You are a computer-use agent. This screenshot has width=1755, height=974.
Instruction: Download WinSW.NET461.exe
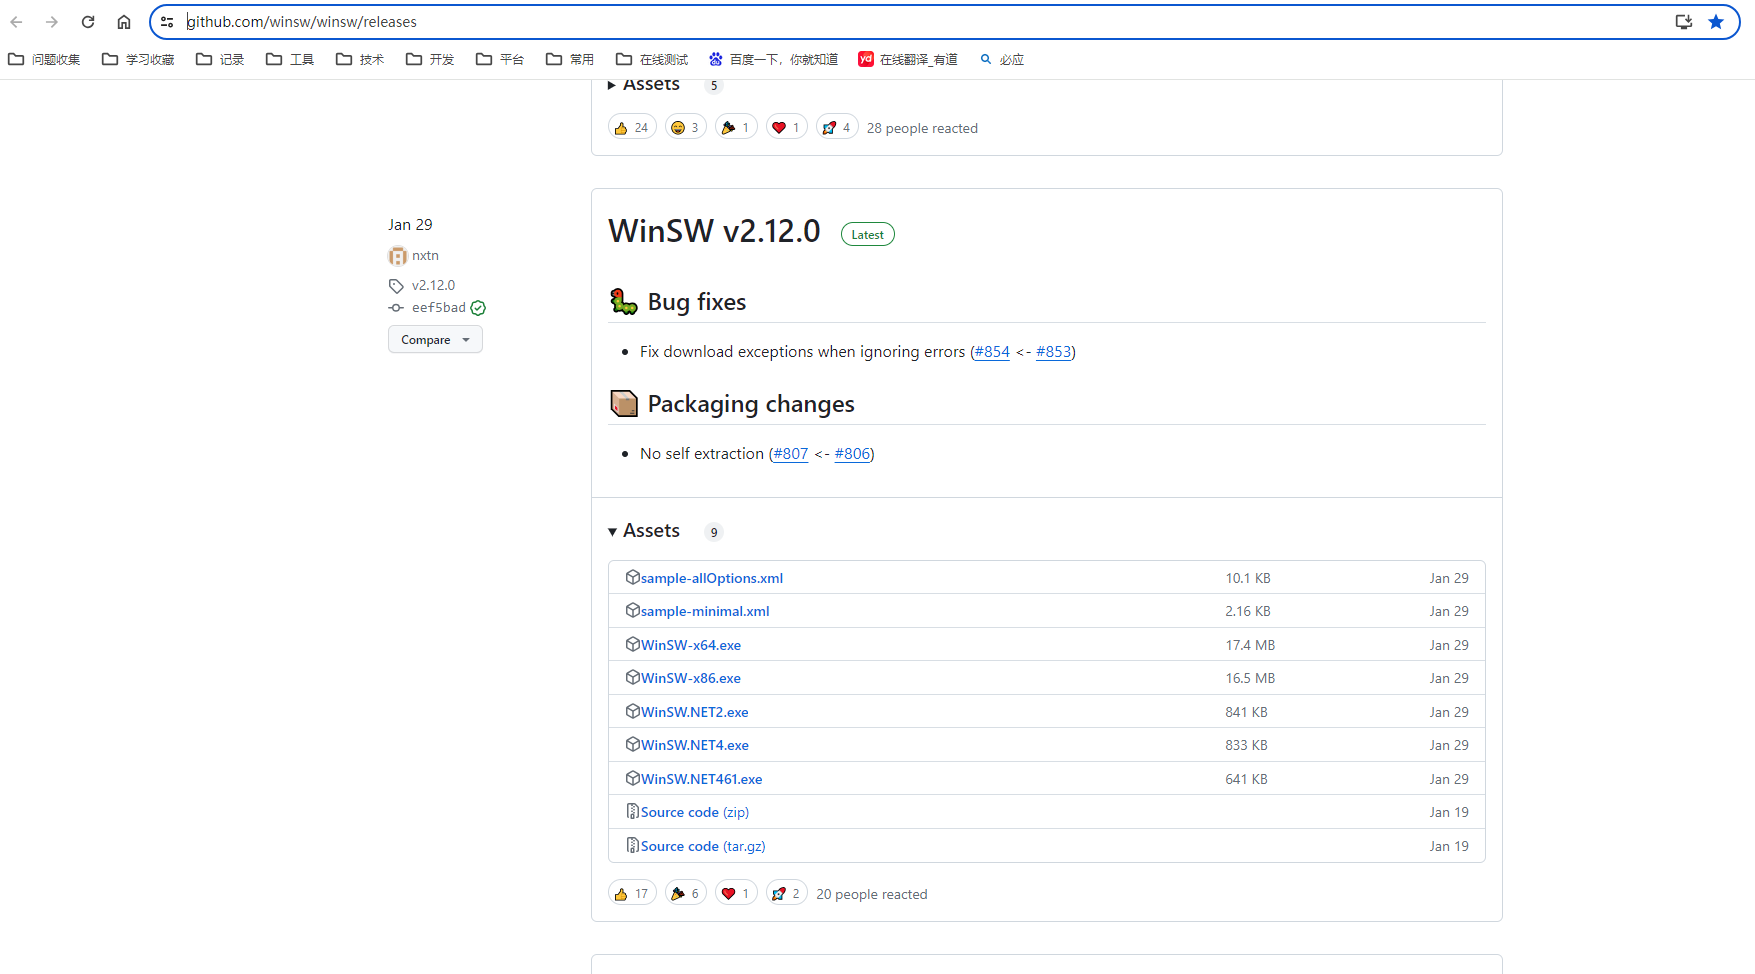pos(702,779)
